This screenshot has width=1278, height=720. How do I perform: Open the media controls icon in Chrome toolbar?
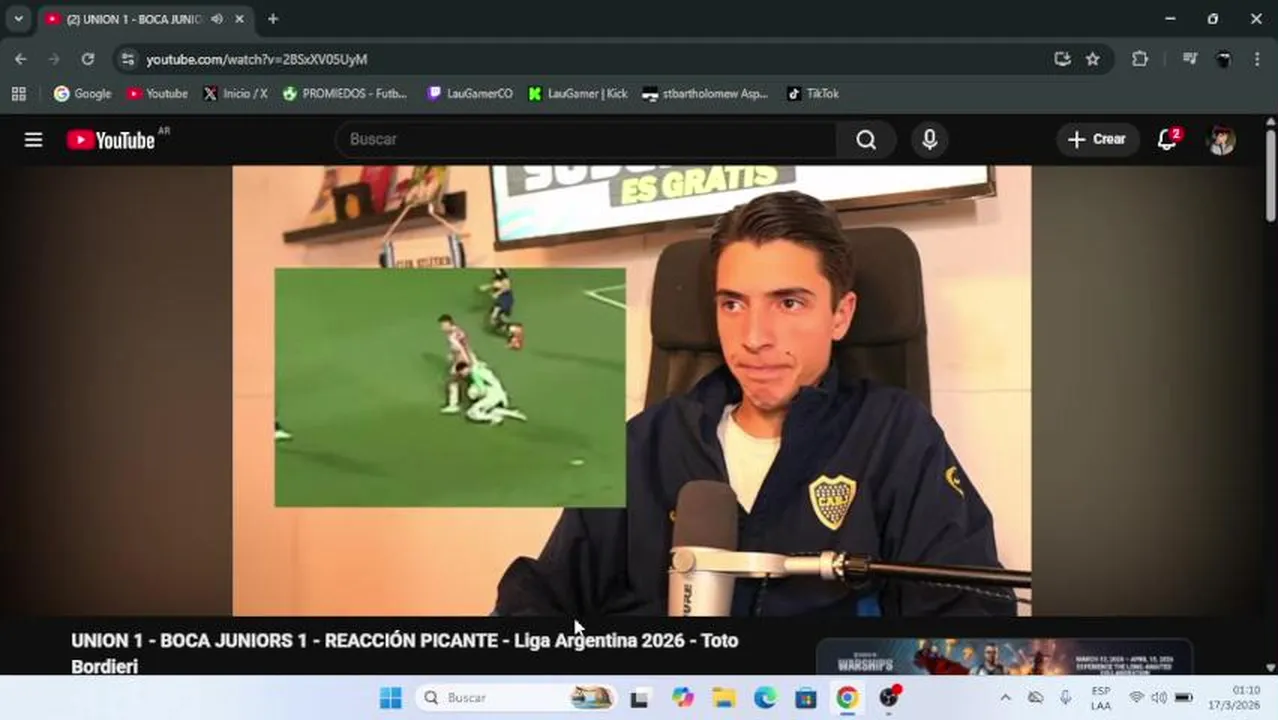click(1189, 59)
